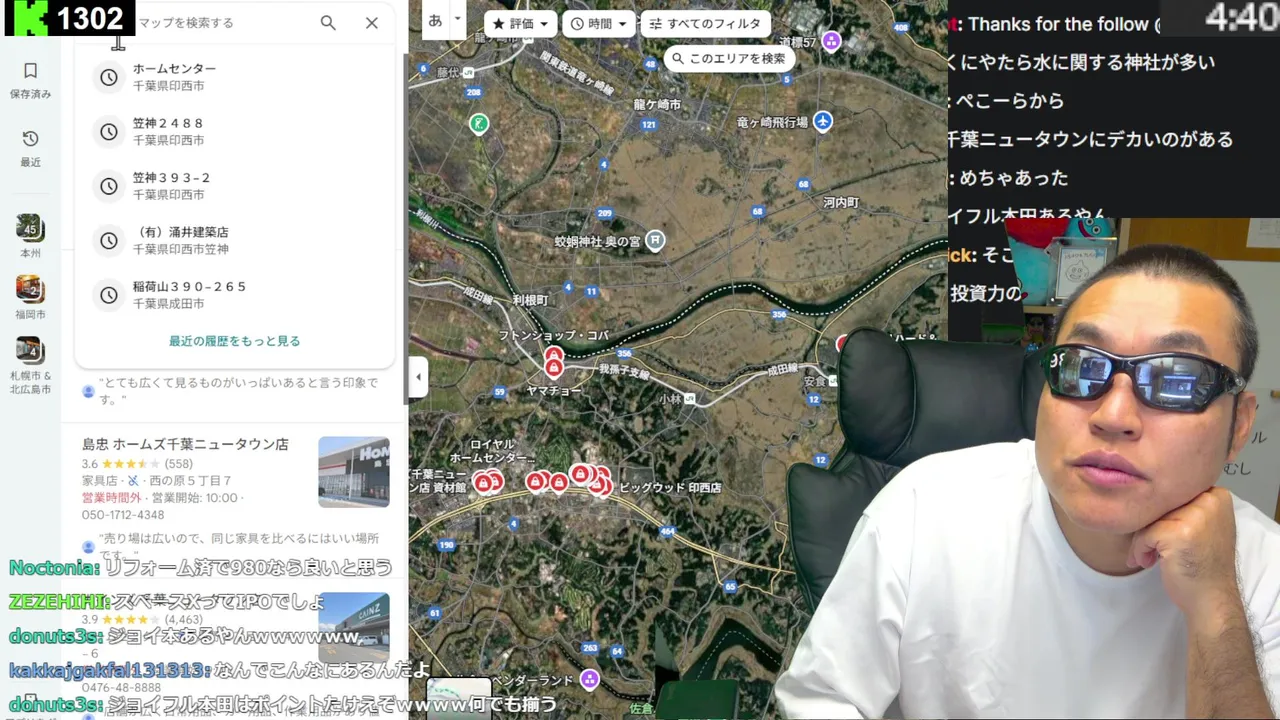Image resolution: width=1280 pixels, height=720 pixels.
Task: Click the ビッグウッド 印西店 red pin
Action: [599, 486]
